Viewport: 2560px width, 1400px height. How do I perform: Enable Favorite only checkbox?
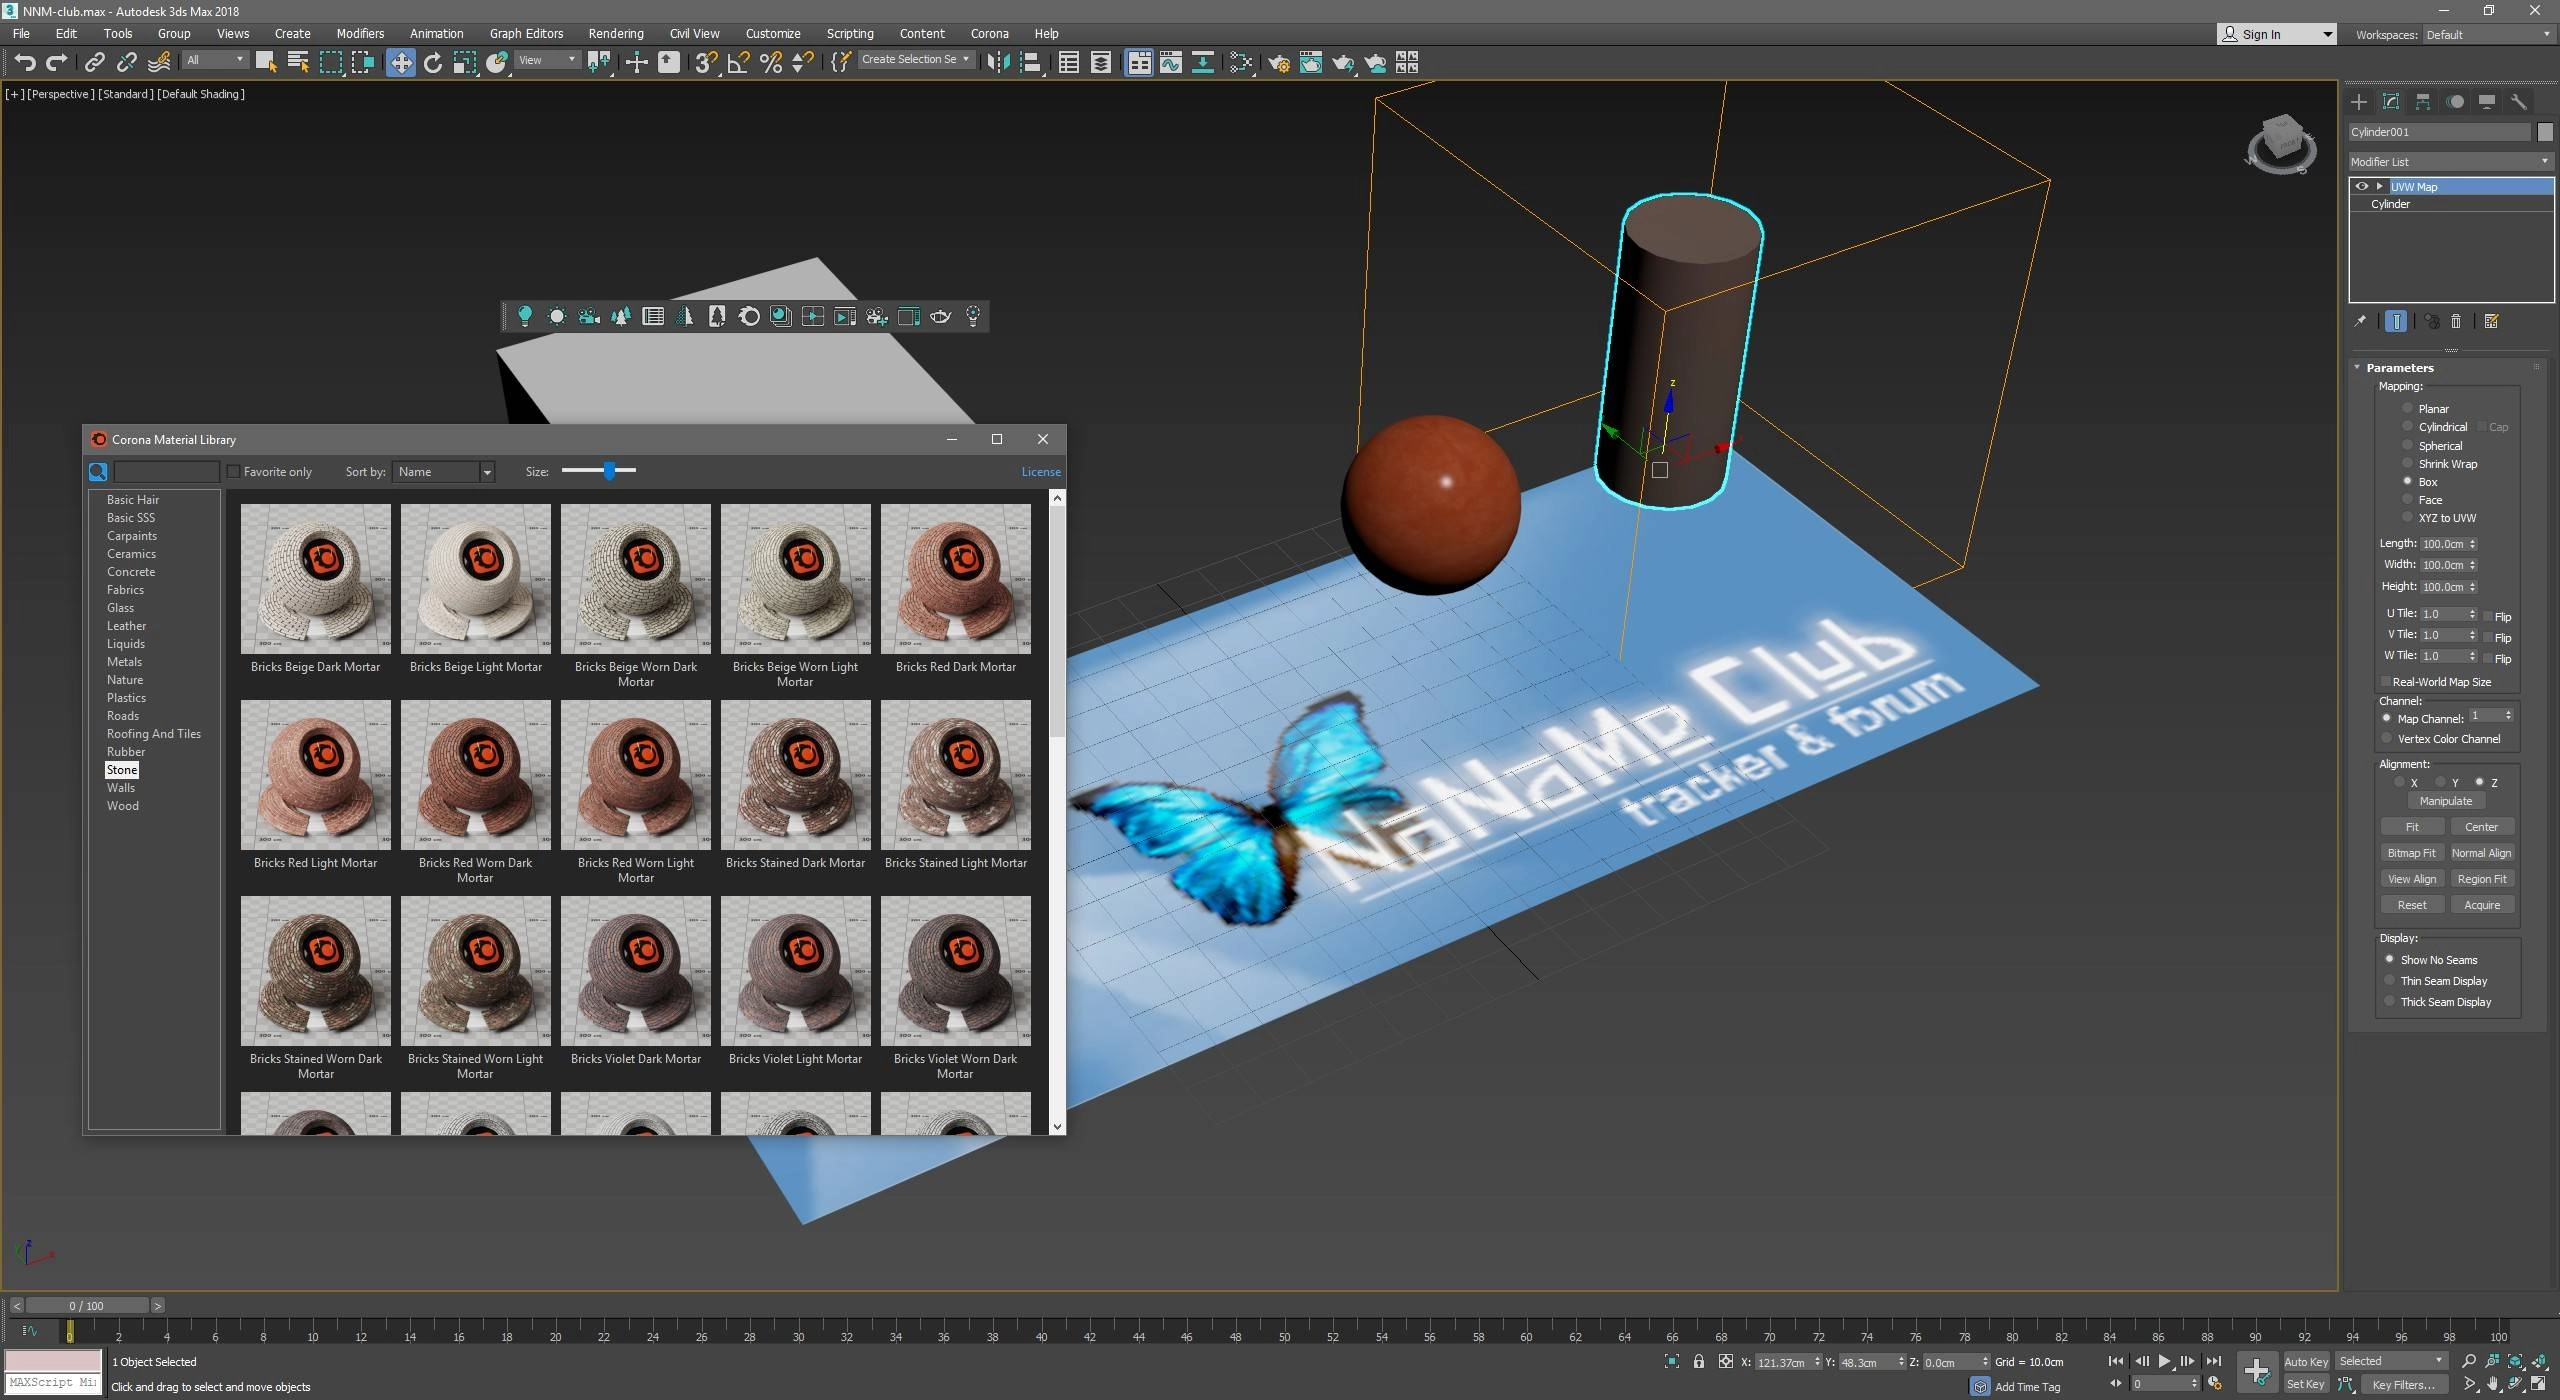[x=234, y=472]
